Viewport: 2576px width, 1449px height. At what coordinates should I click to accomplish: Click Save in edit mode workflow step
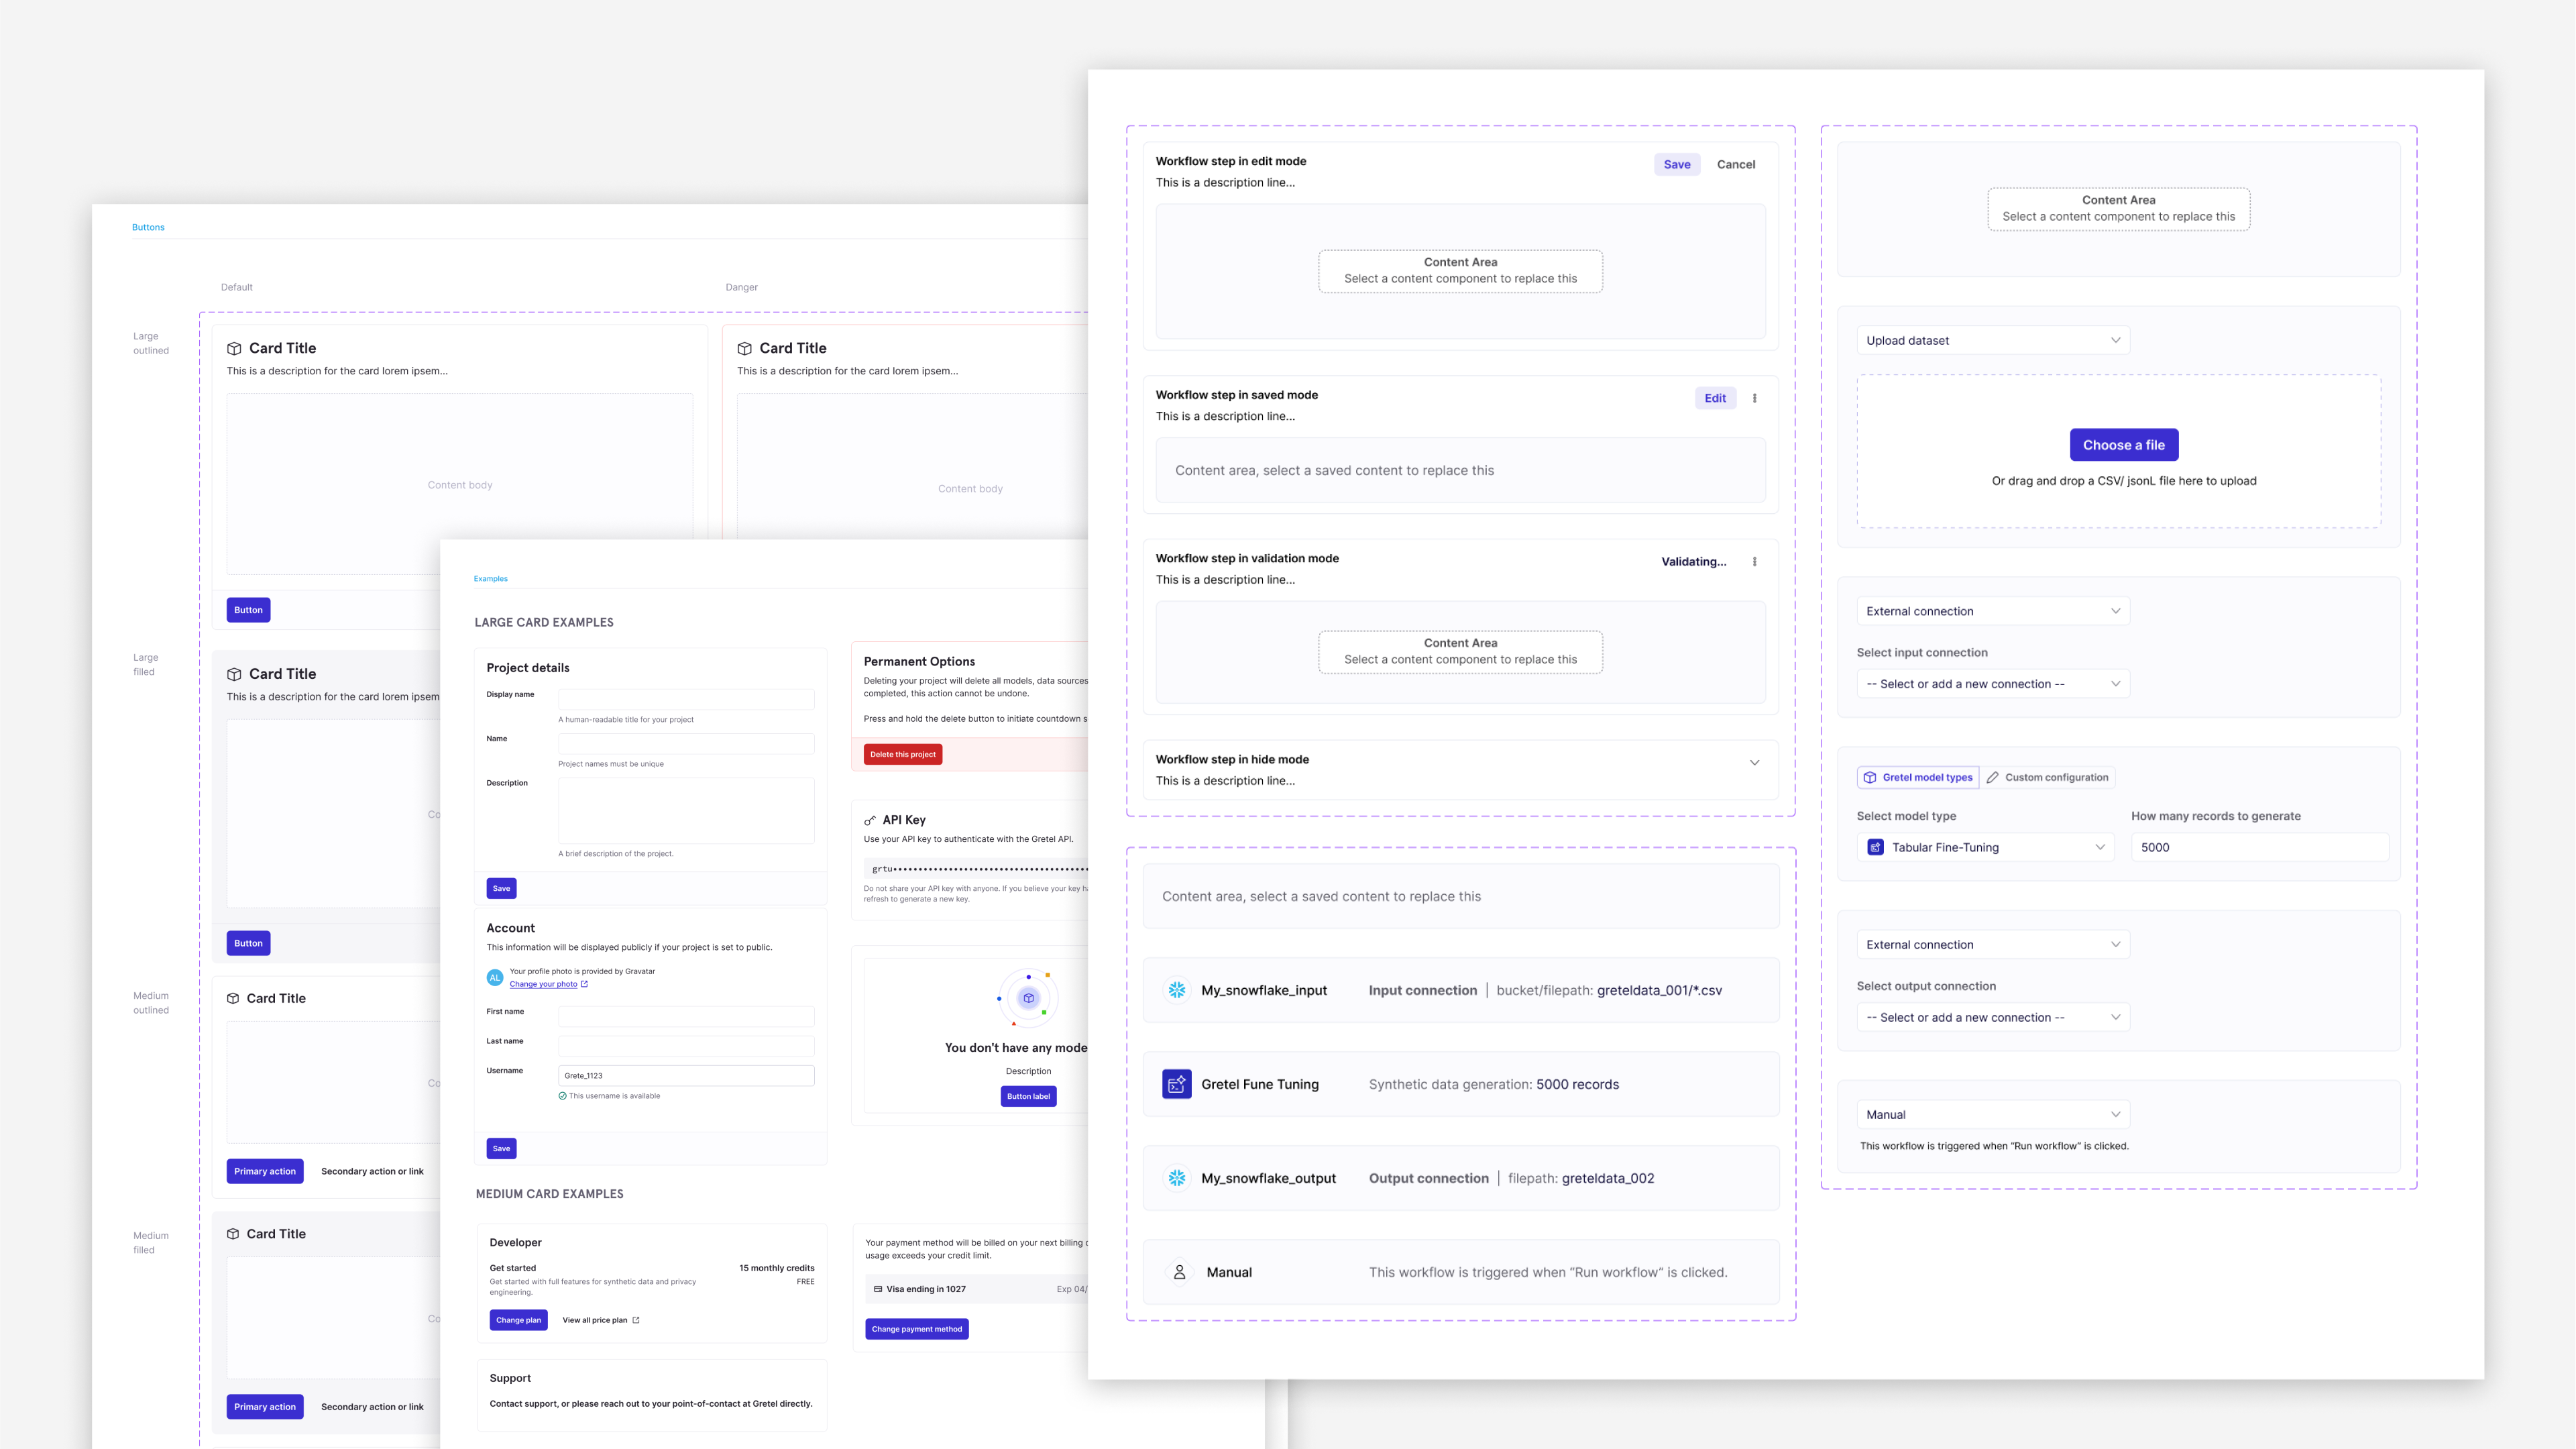point(1676,164)
